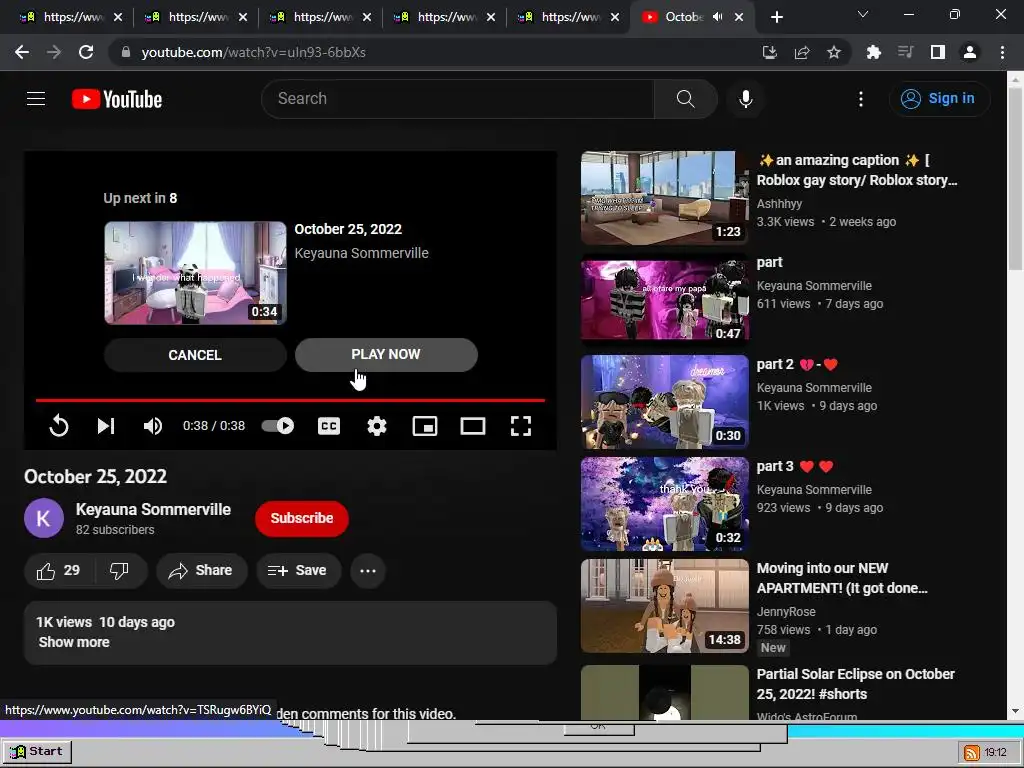Open more actions ellipsis under the video
Viewport: 1024px width, 768px height.
368,571
